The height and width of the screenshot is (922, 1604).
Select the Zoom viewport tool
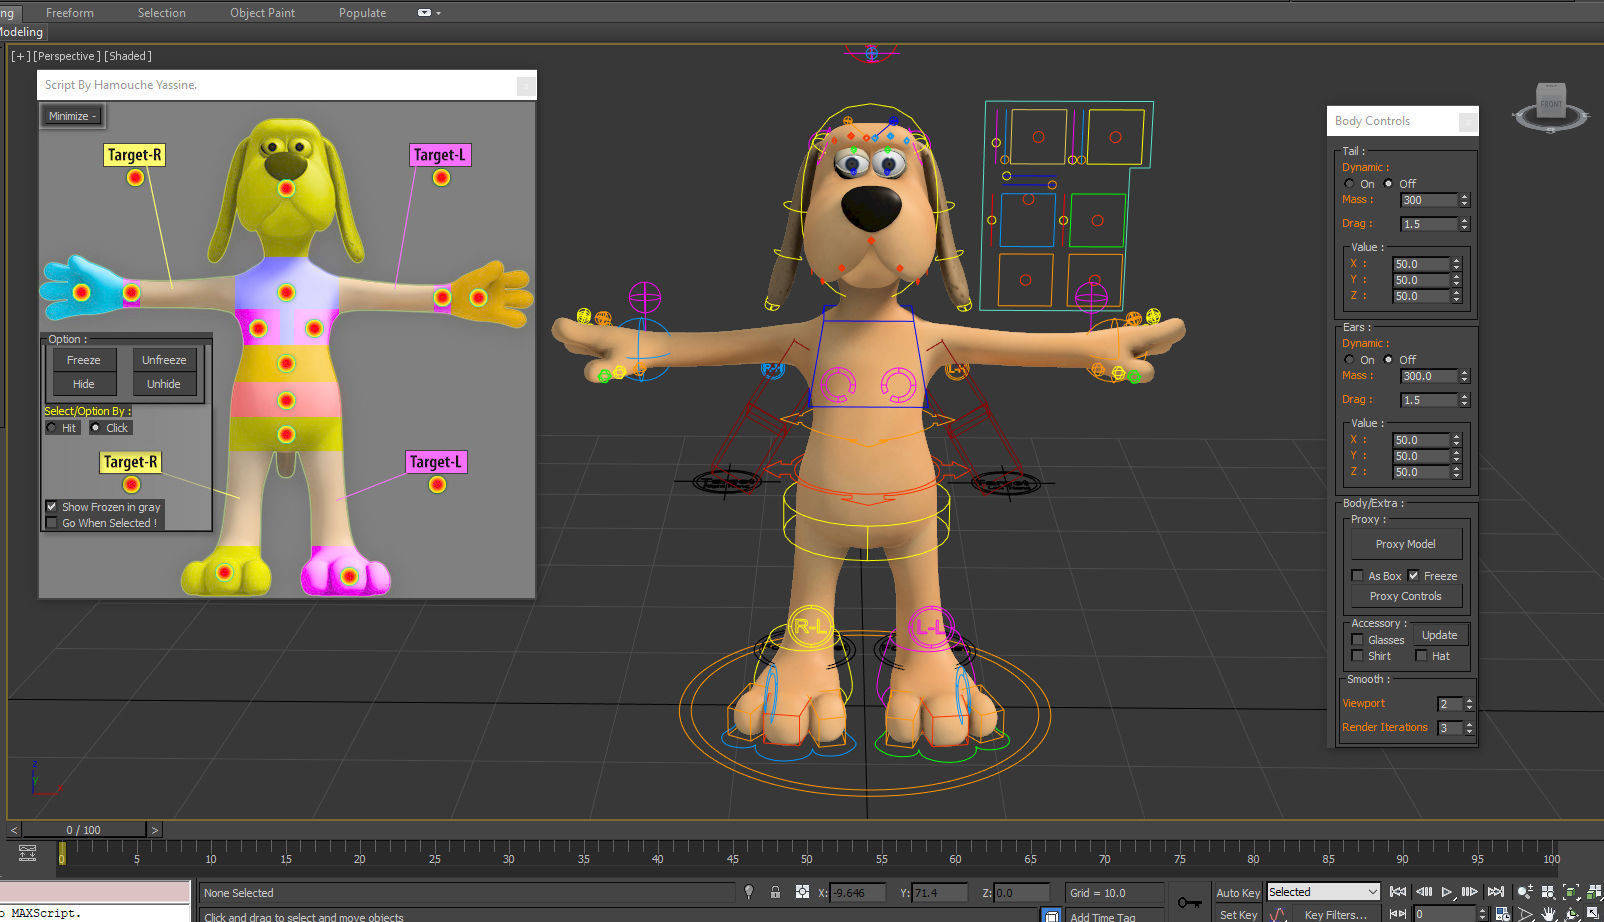pos(1524,892)
